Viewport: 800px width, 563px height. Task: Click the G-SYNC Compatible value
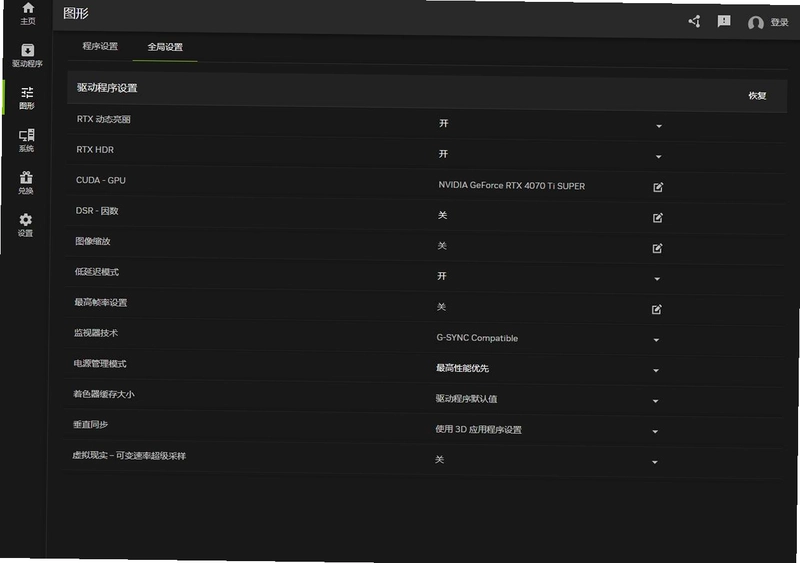coord(477,338)
